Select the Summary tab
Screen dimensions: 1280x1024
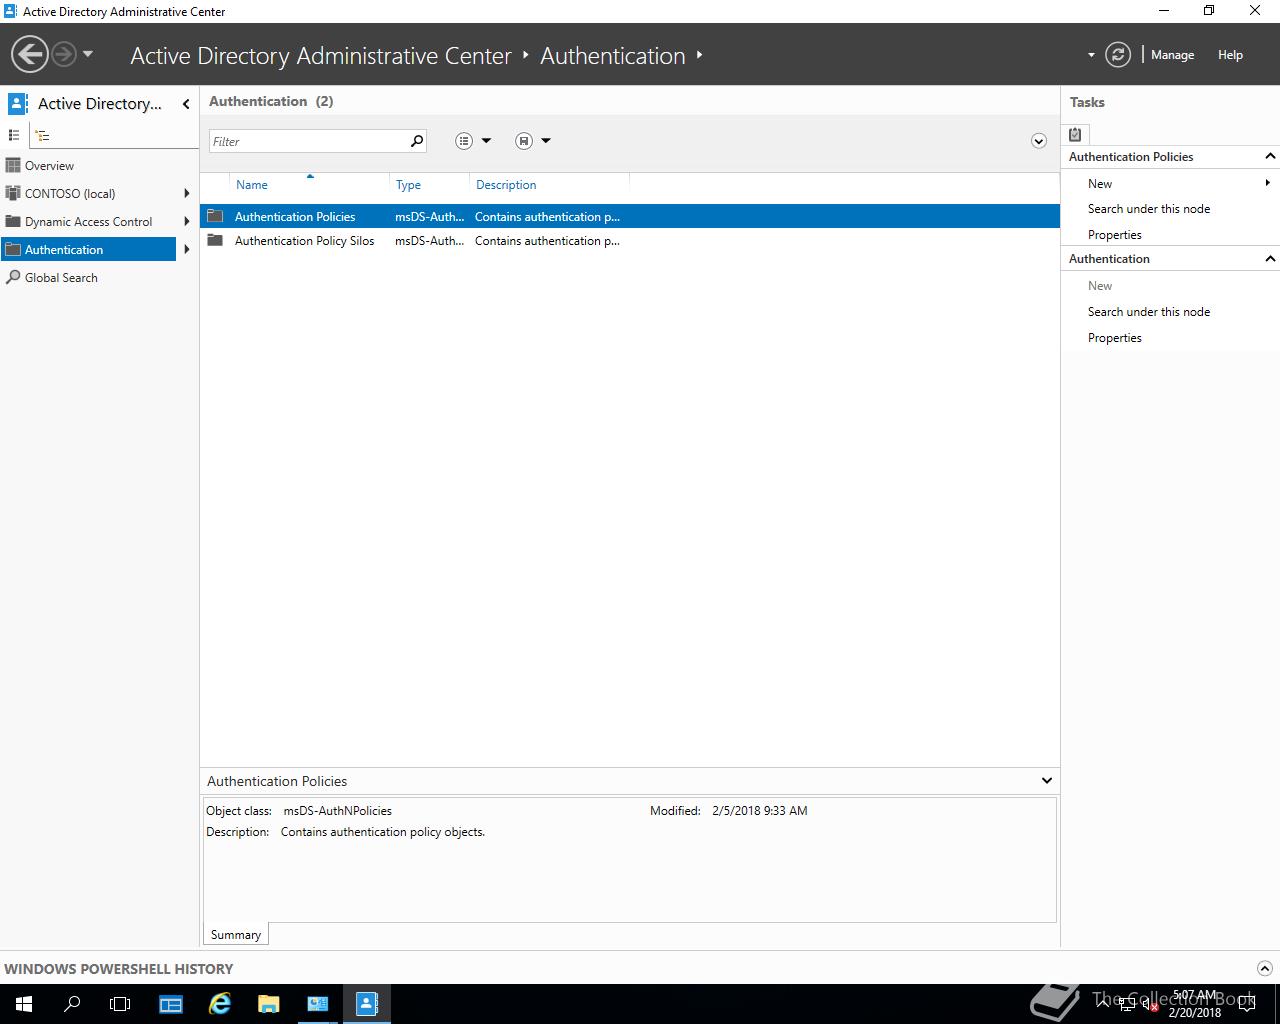tap(236, 935)
